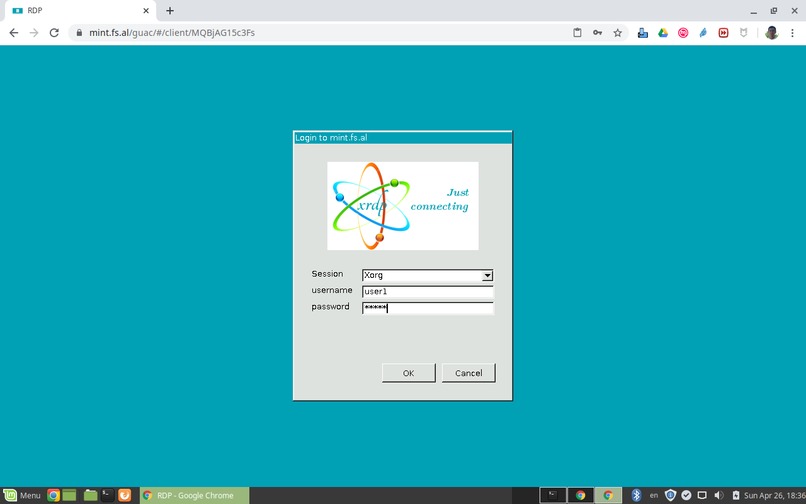Go back with the browser back arrow
Viewport: 806px width, 504px height.
(14, 33)
